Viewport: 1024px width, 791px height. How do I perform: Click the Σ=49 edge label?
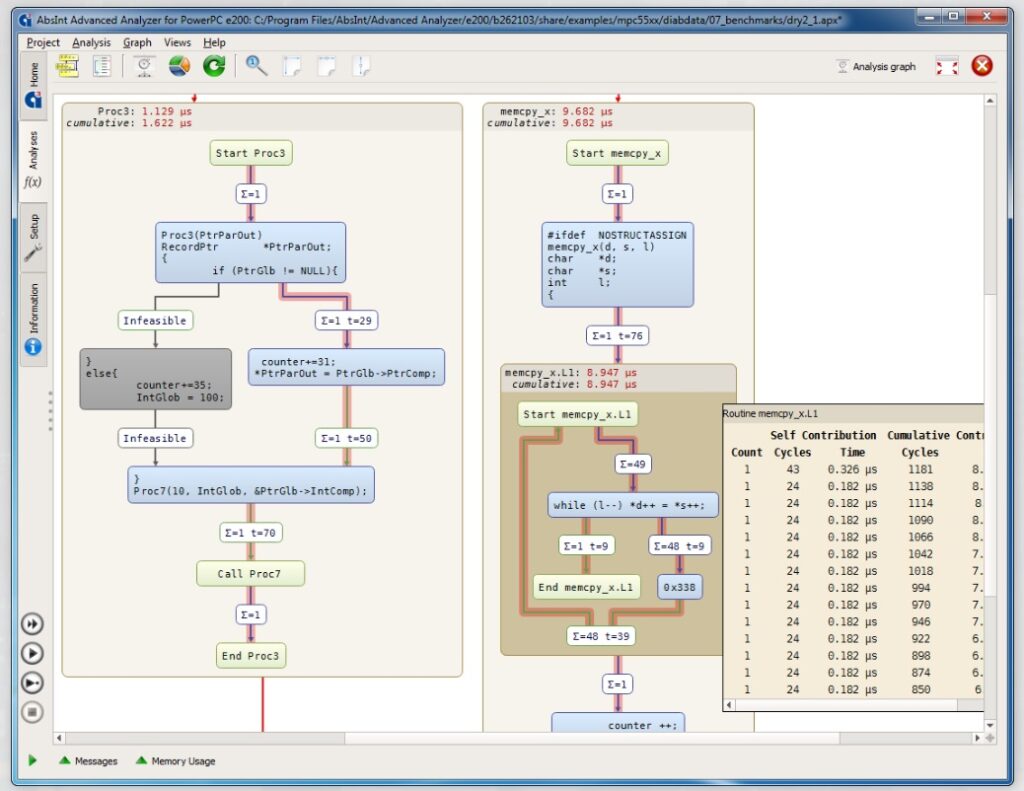[633, 464]
